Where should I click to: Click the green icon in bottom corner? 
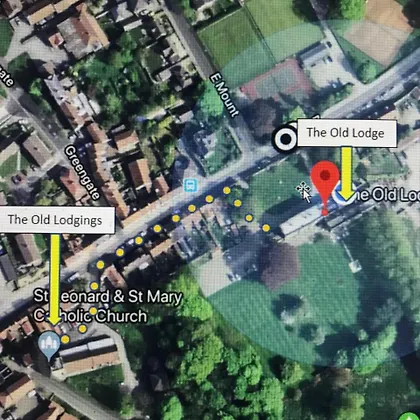pos(408,417)
